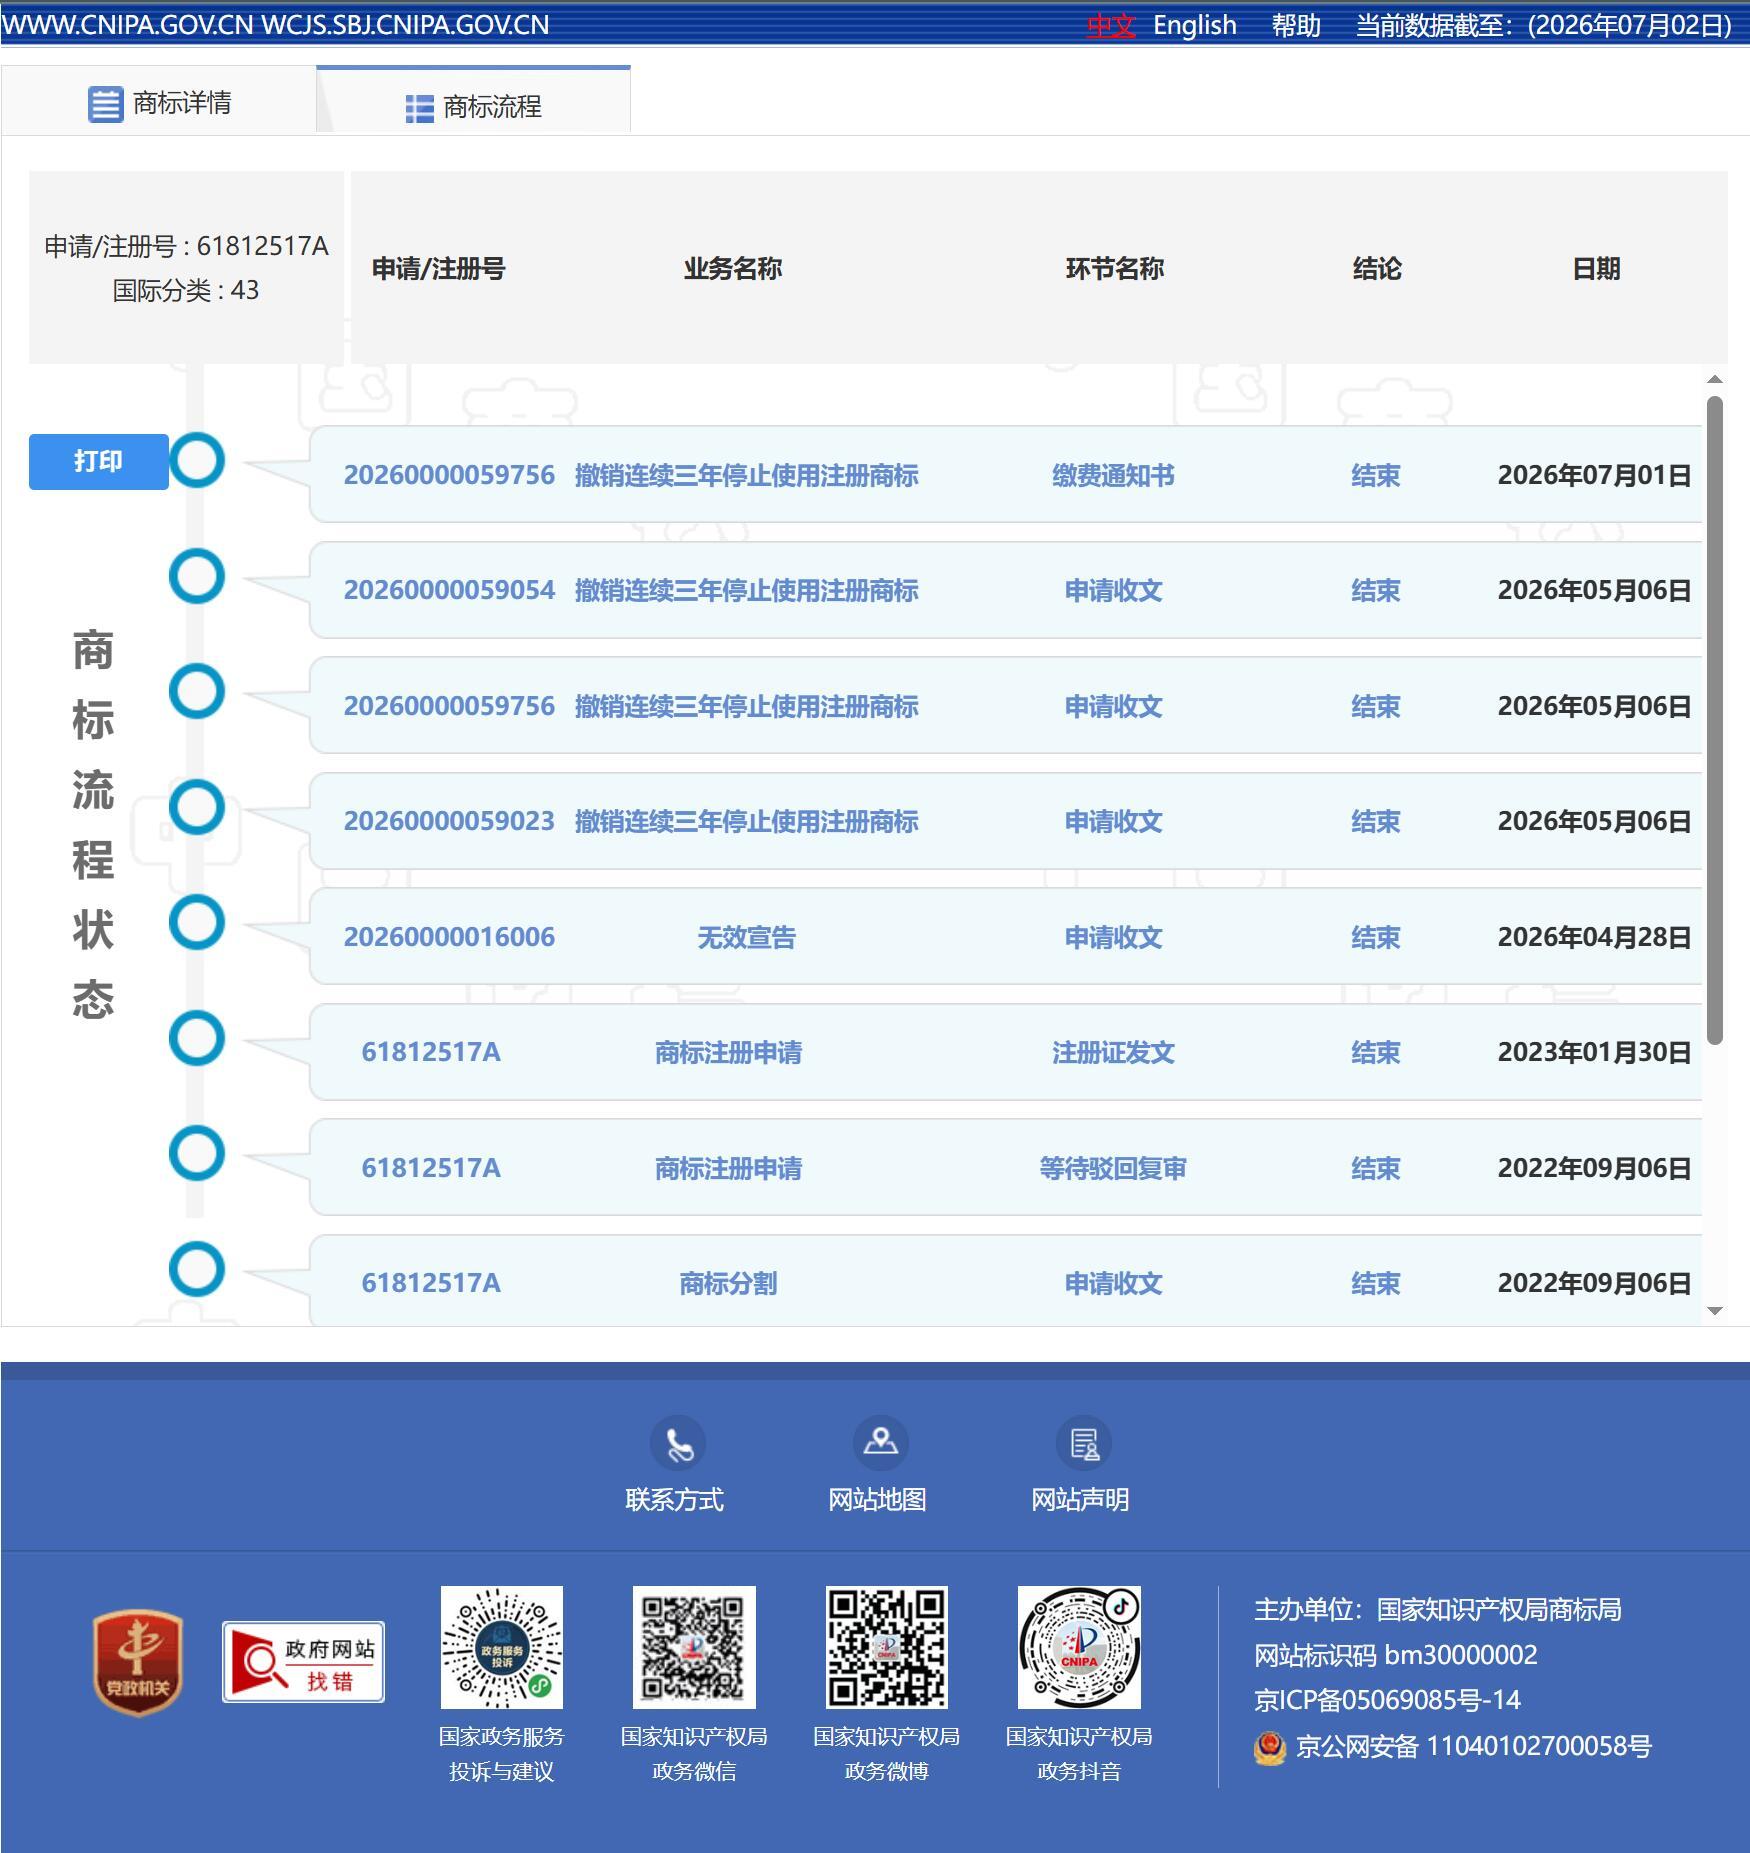Screen dimensions: 1750x1853
Task: Click date 2023年01月30日
Action: point(1594,1052)
